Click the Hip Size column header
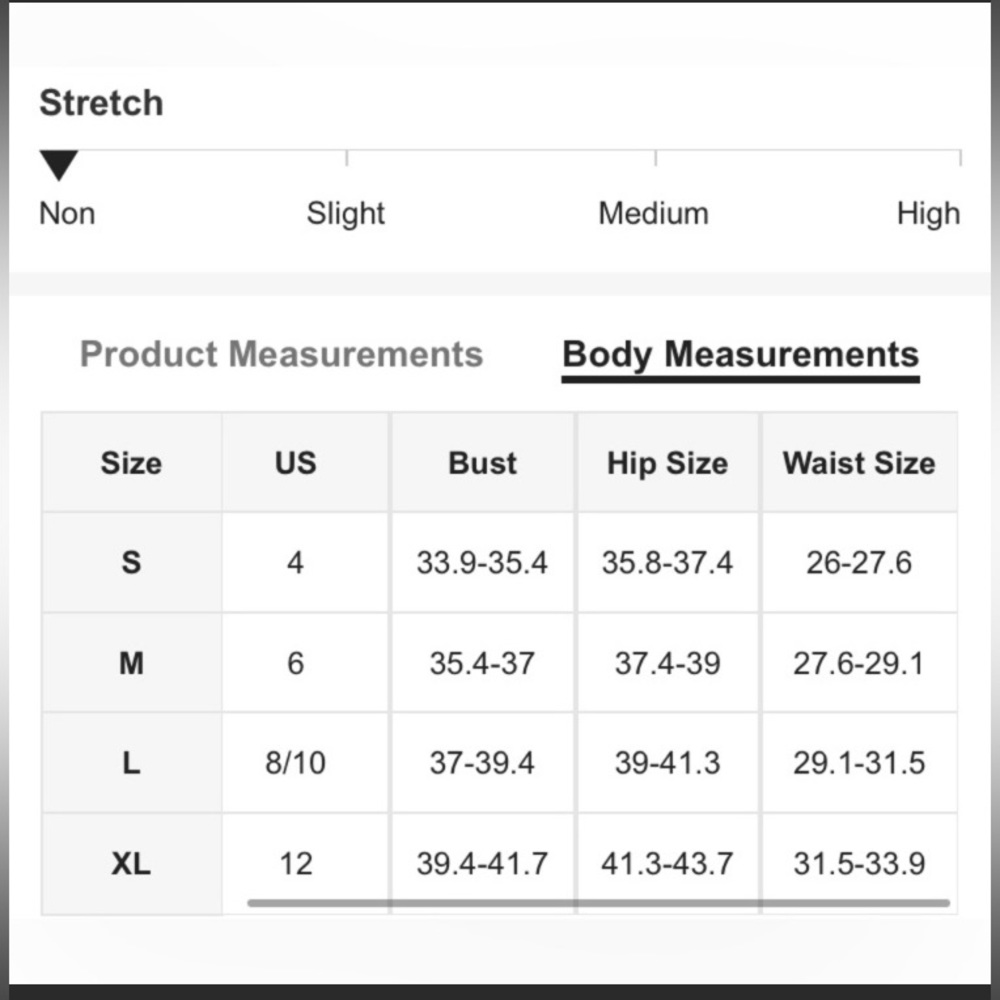1000x1000 pixels. point(667,462)
